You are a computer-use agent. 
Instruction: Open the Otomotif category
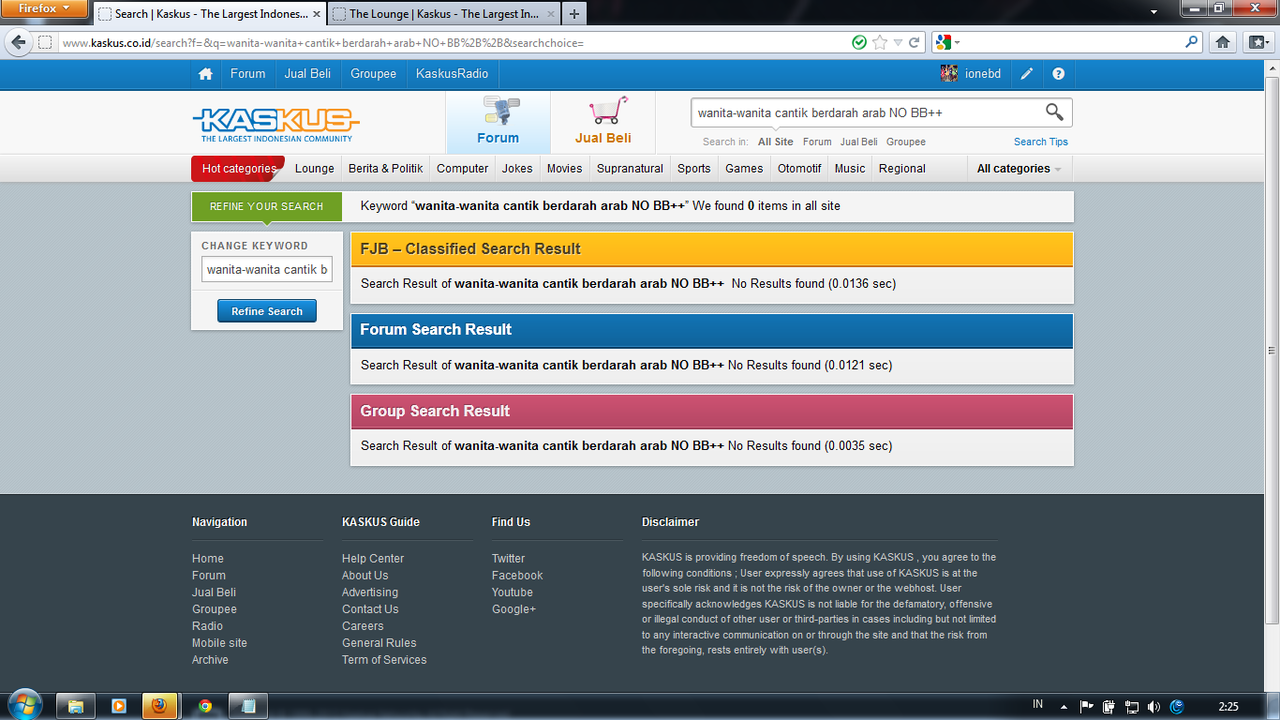800,169
